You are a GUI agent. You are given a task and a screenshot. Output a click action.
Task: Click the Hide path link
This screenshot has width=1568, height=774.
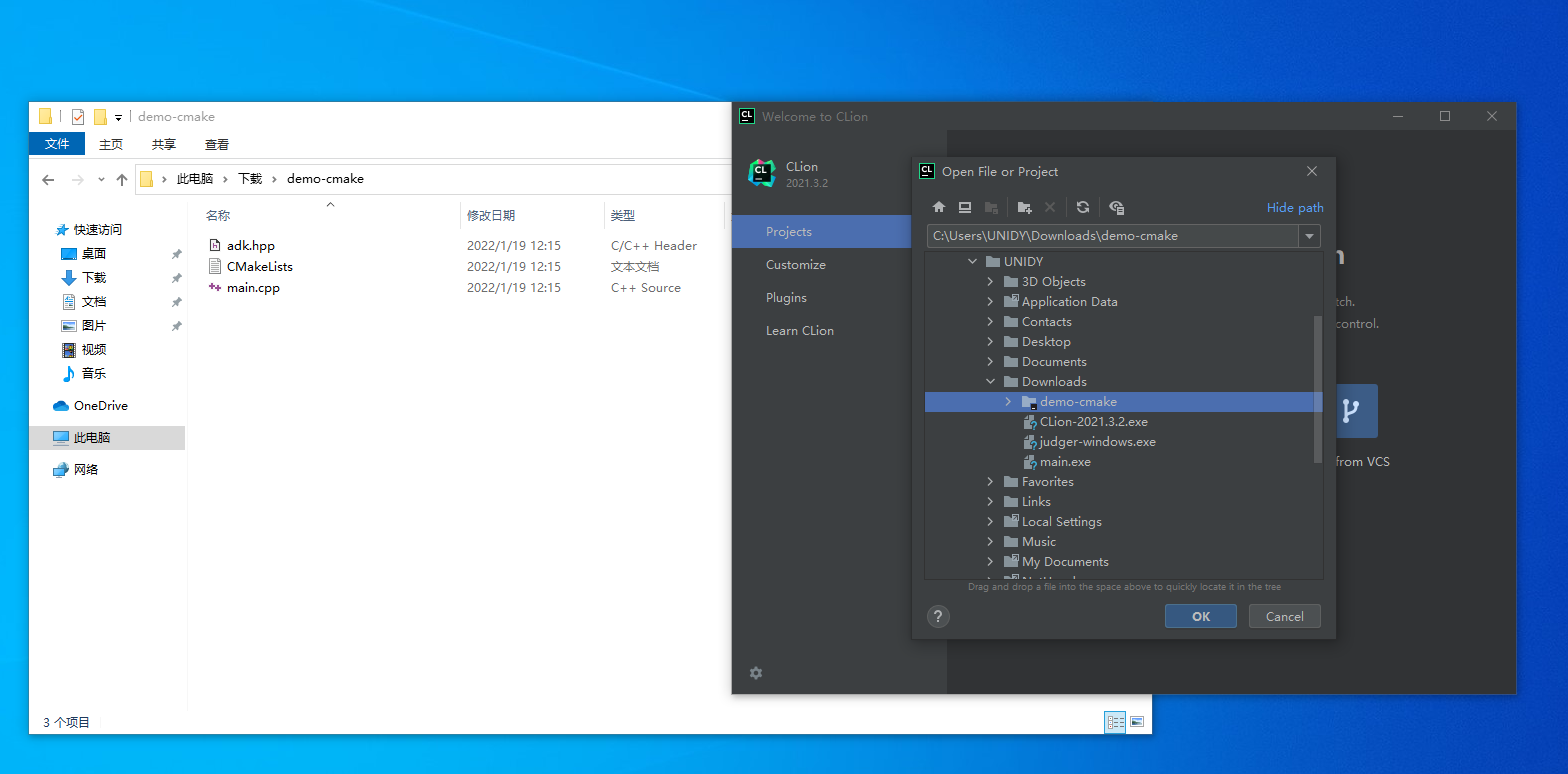(x=1295, y=208)
